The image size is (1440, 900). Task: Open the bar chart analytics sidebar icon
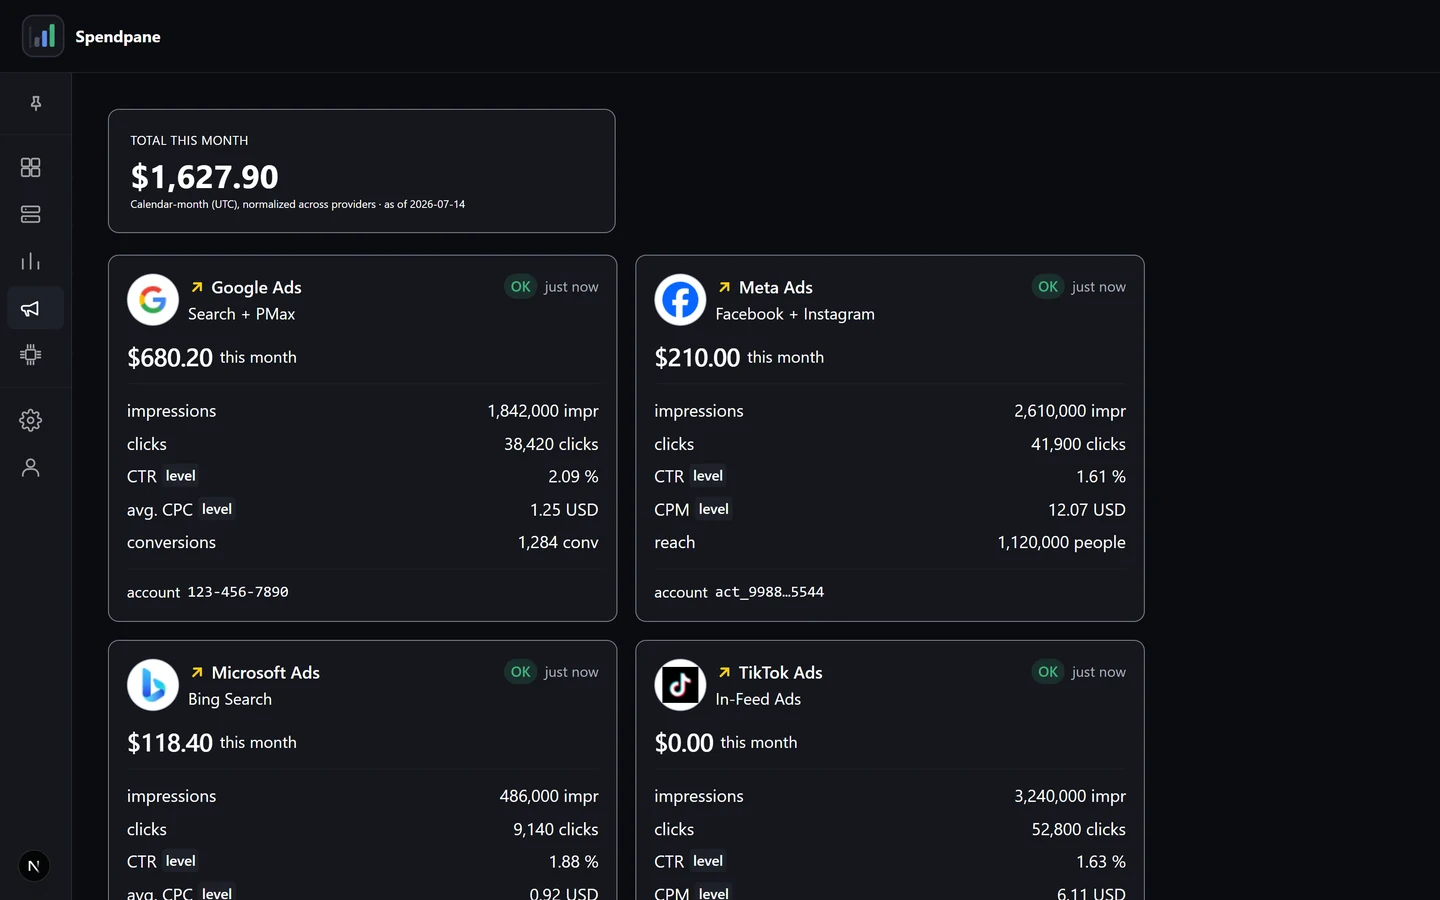point(31,261)
